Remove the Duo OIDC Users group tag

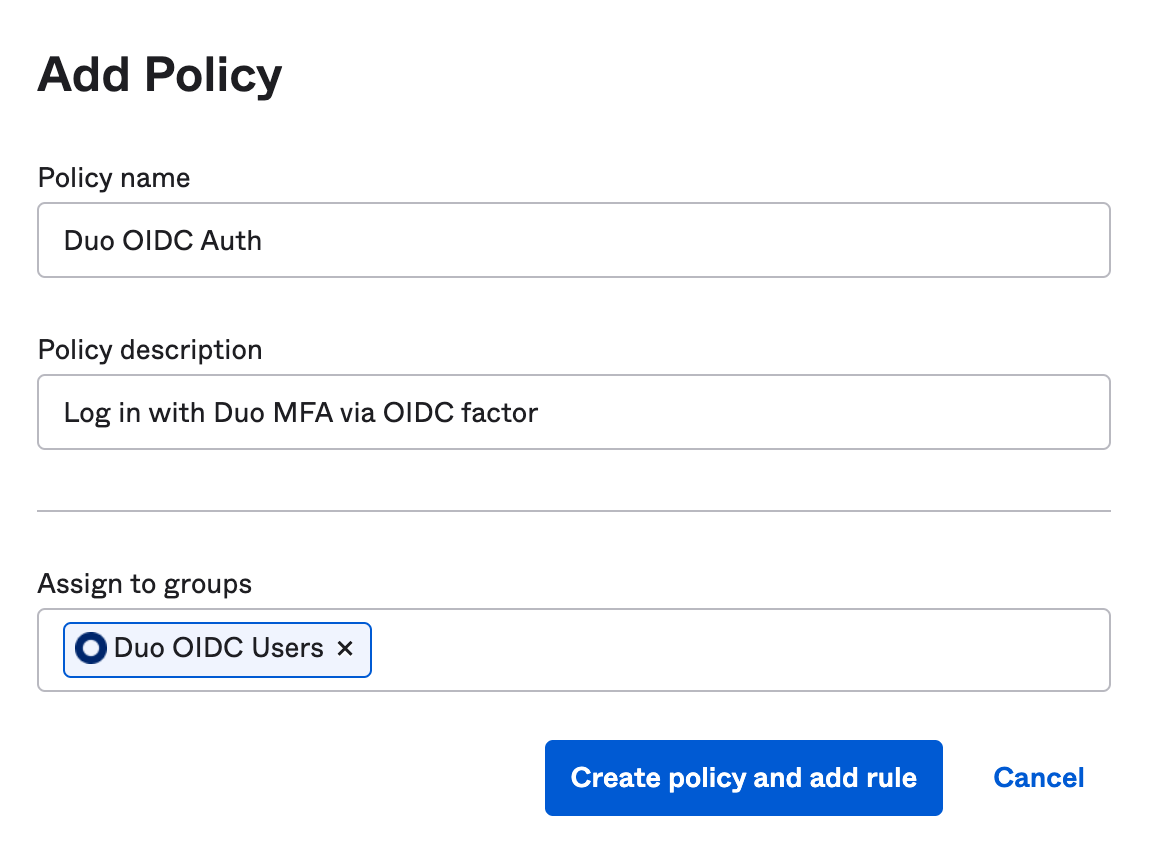345,649
